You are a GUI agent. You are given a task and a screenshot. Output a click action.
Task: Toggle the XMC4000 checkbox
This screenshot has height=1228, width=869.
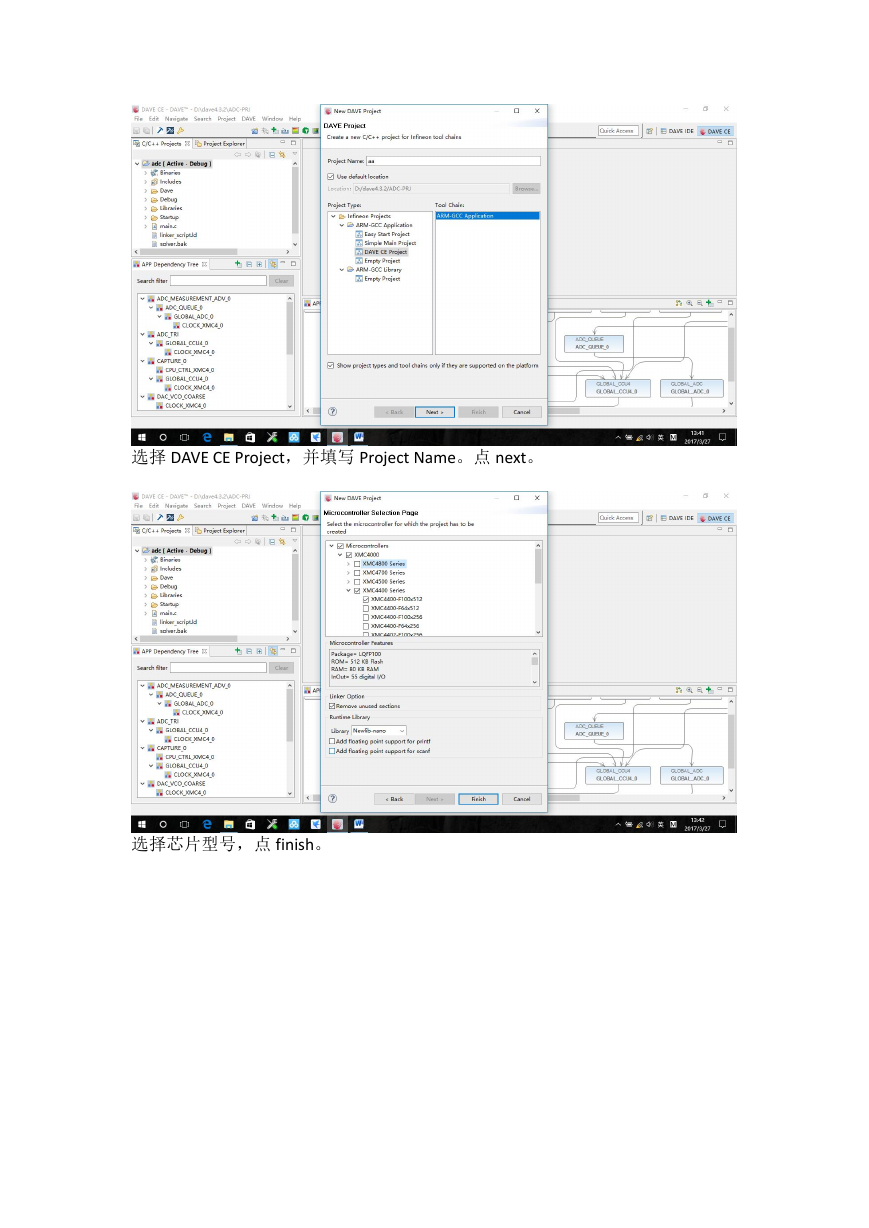[349, 554]
